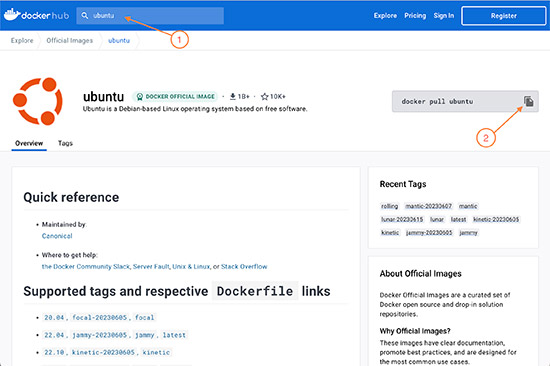Click the ubuntu breadcrumb link
This screenshot has width=550, height=366.
pyautogui.click(x=119, y=40)
